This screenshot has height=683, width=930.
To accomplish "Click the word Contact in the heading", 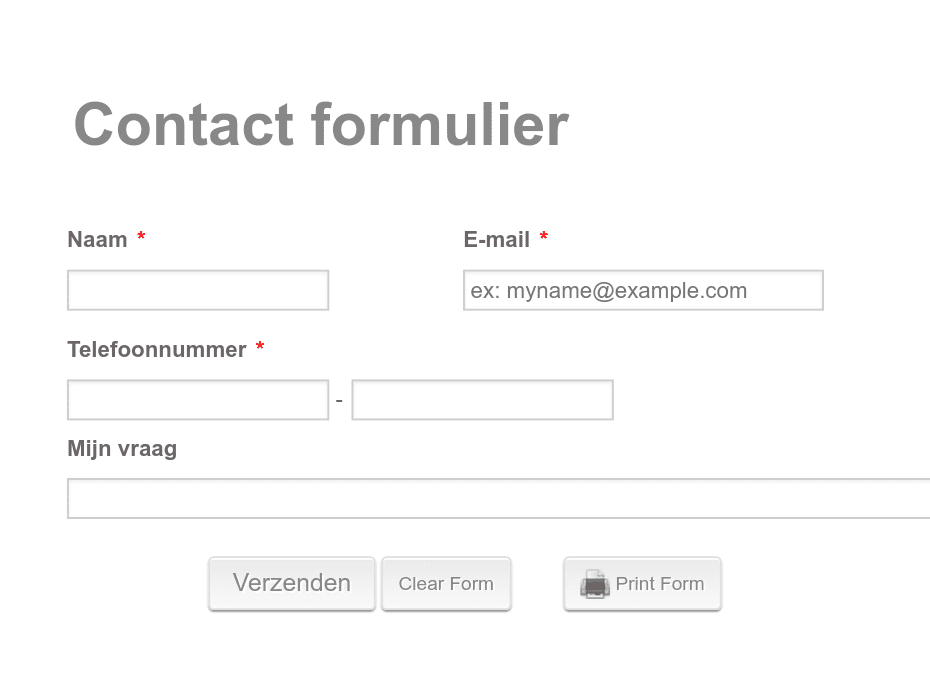I will coord(184,125).
